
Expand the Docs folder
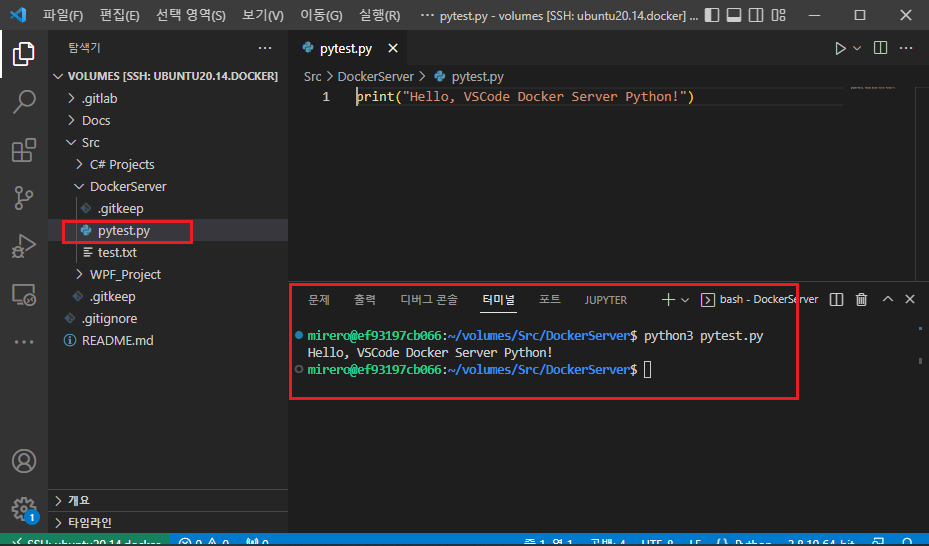(168, 120)
